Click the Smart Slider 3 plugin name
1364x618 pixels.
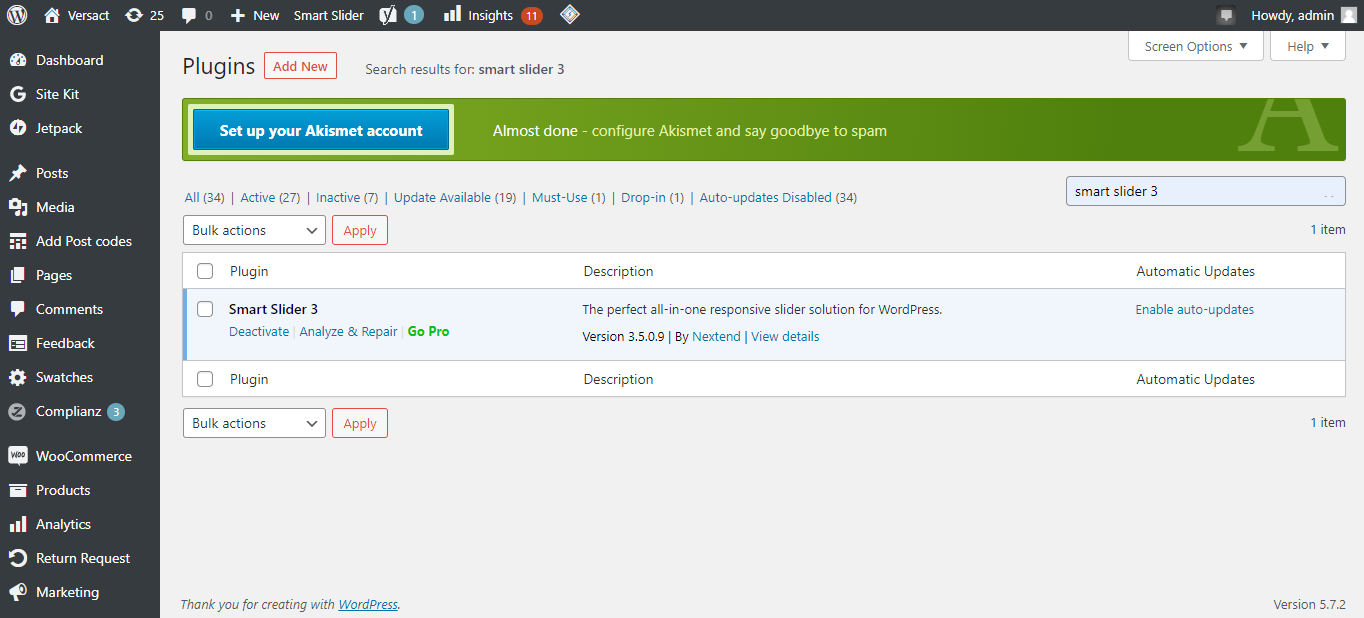273,309
